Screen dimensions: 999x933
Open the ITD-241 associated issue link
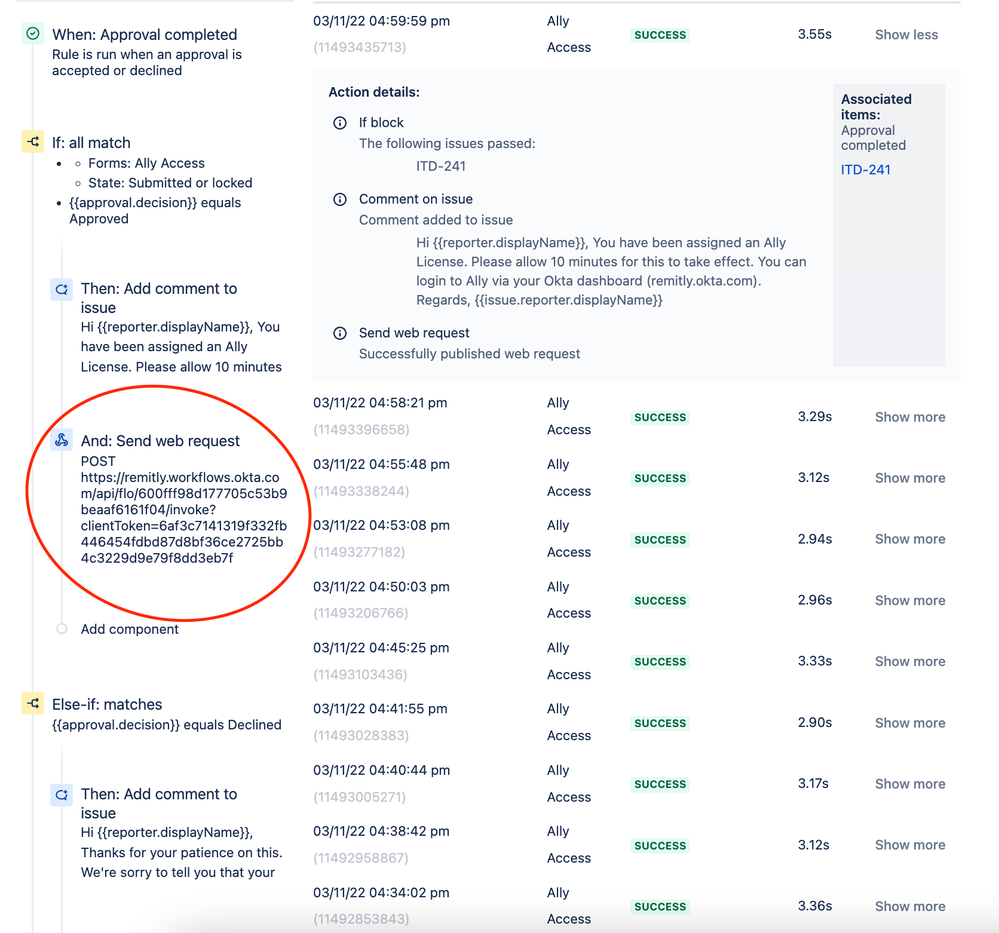click(865, 170)
